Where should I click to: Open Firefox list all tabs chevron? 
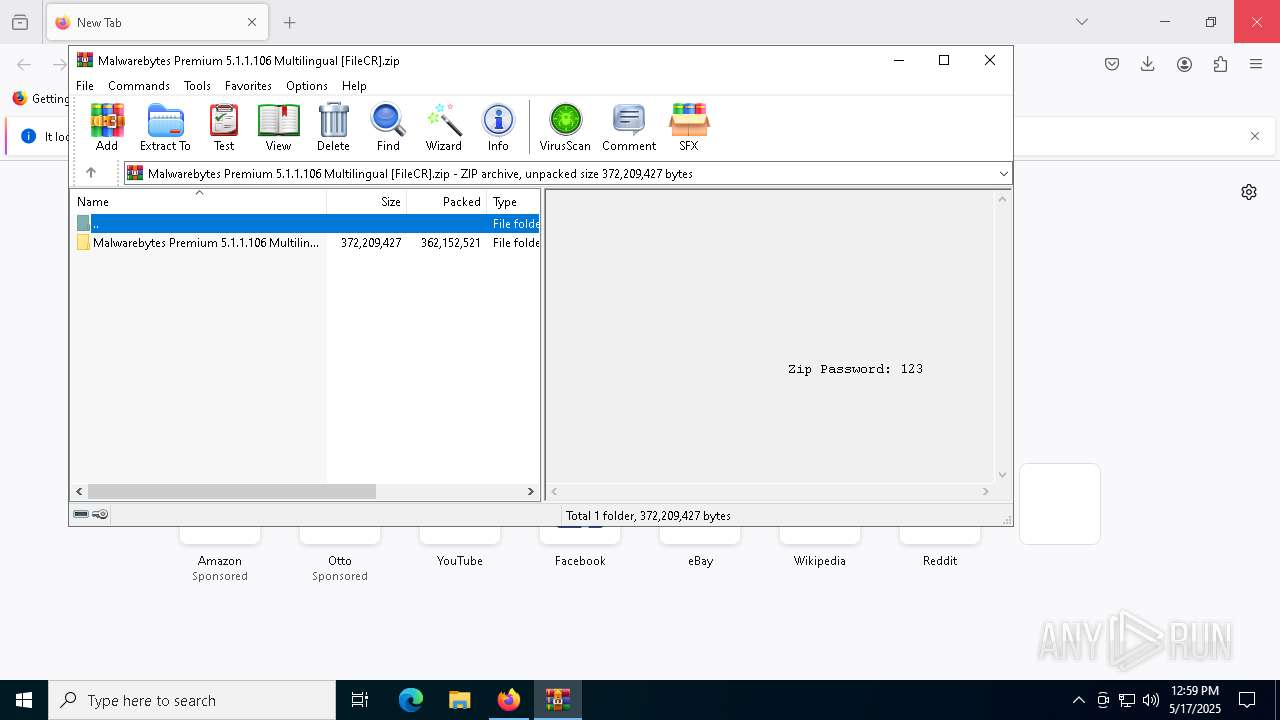pyautogui.click(x=1082, y=22)
